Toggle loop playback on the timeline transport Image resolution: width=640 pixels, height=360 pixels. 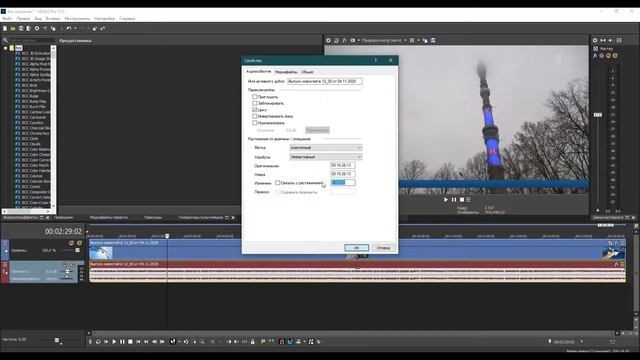coord(98,342)
